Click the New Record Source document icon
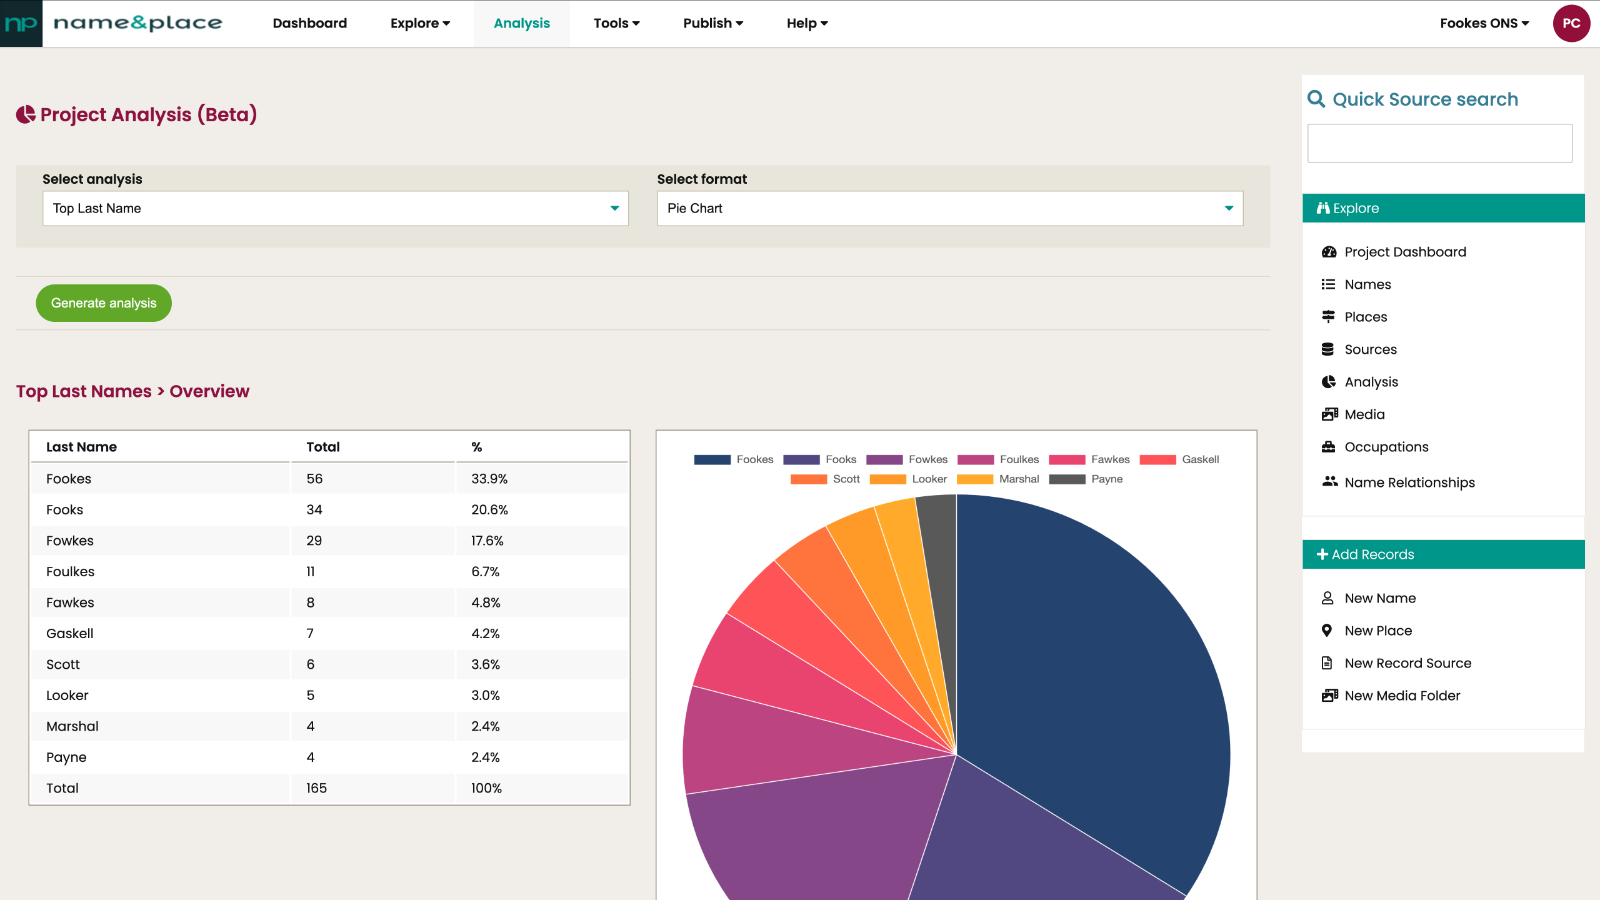The height and width of the screenshot is (900, 1600). tap(1327, 663)
